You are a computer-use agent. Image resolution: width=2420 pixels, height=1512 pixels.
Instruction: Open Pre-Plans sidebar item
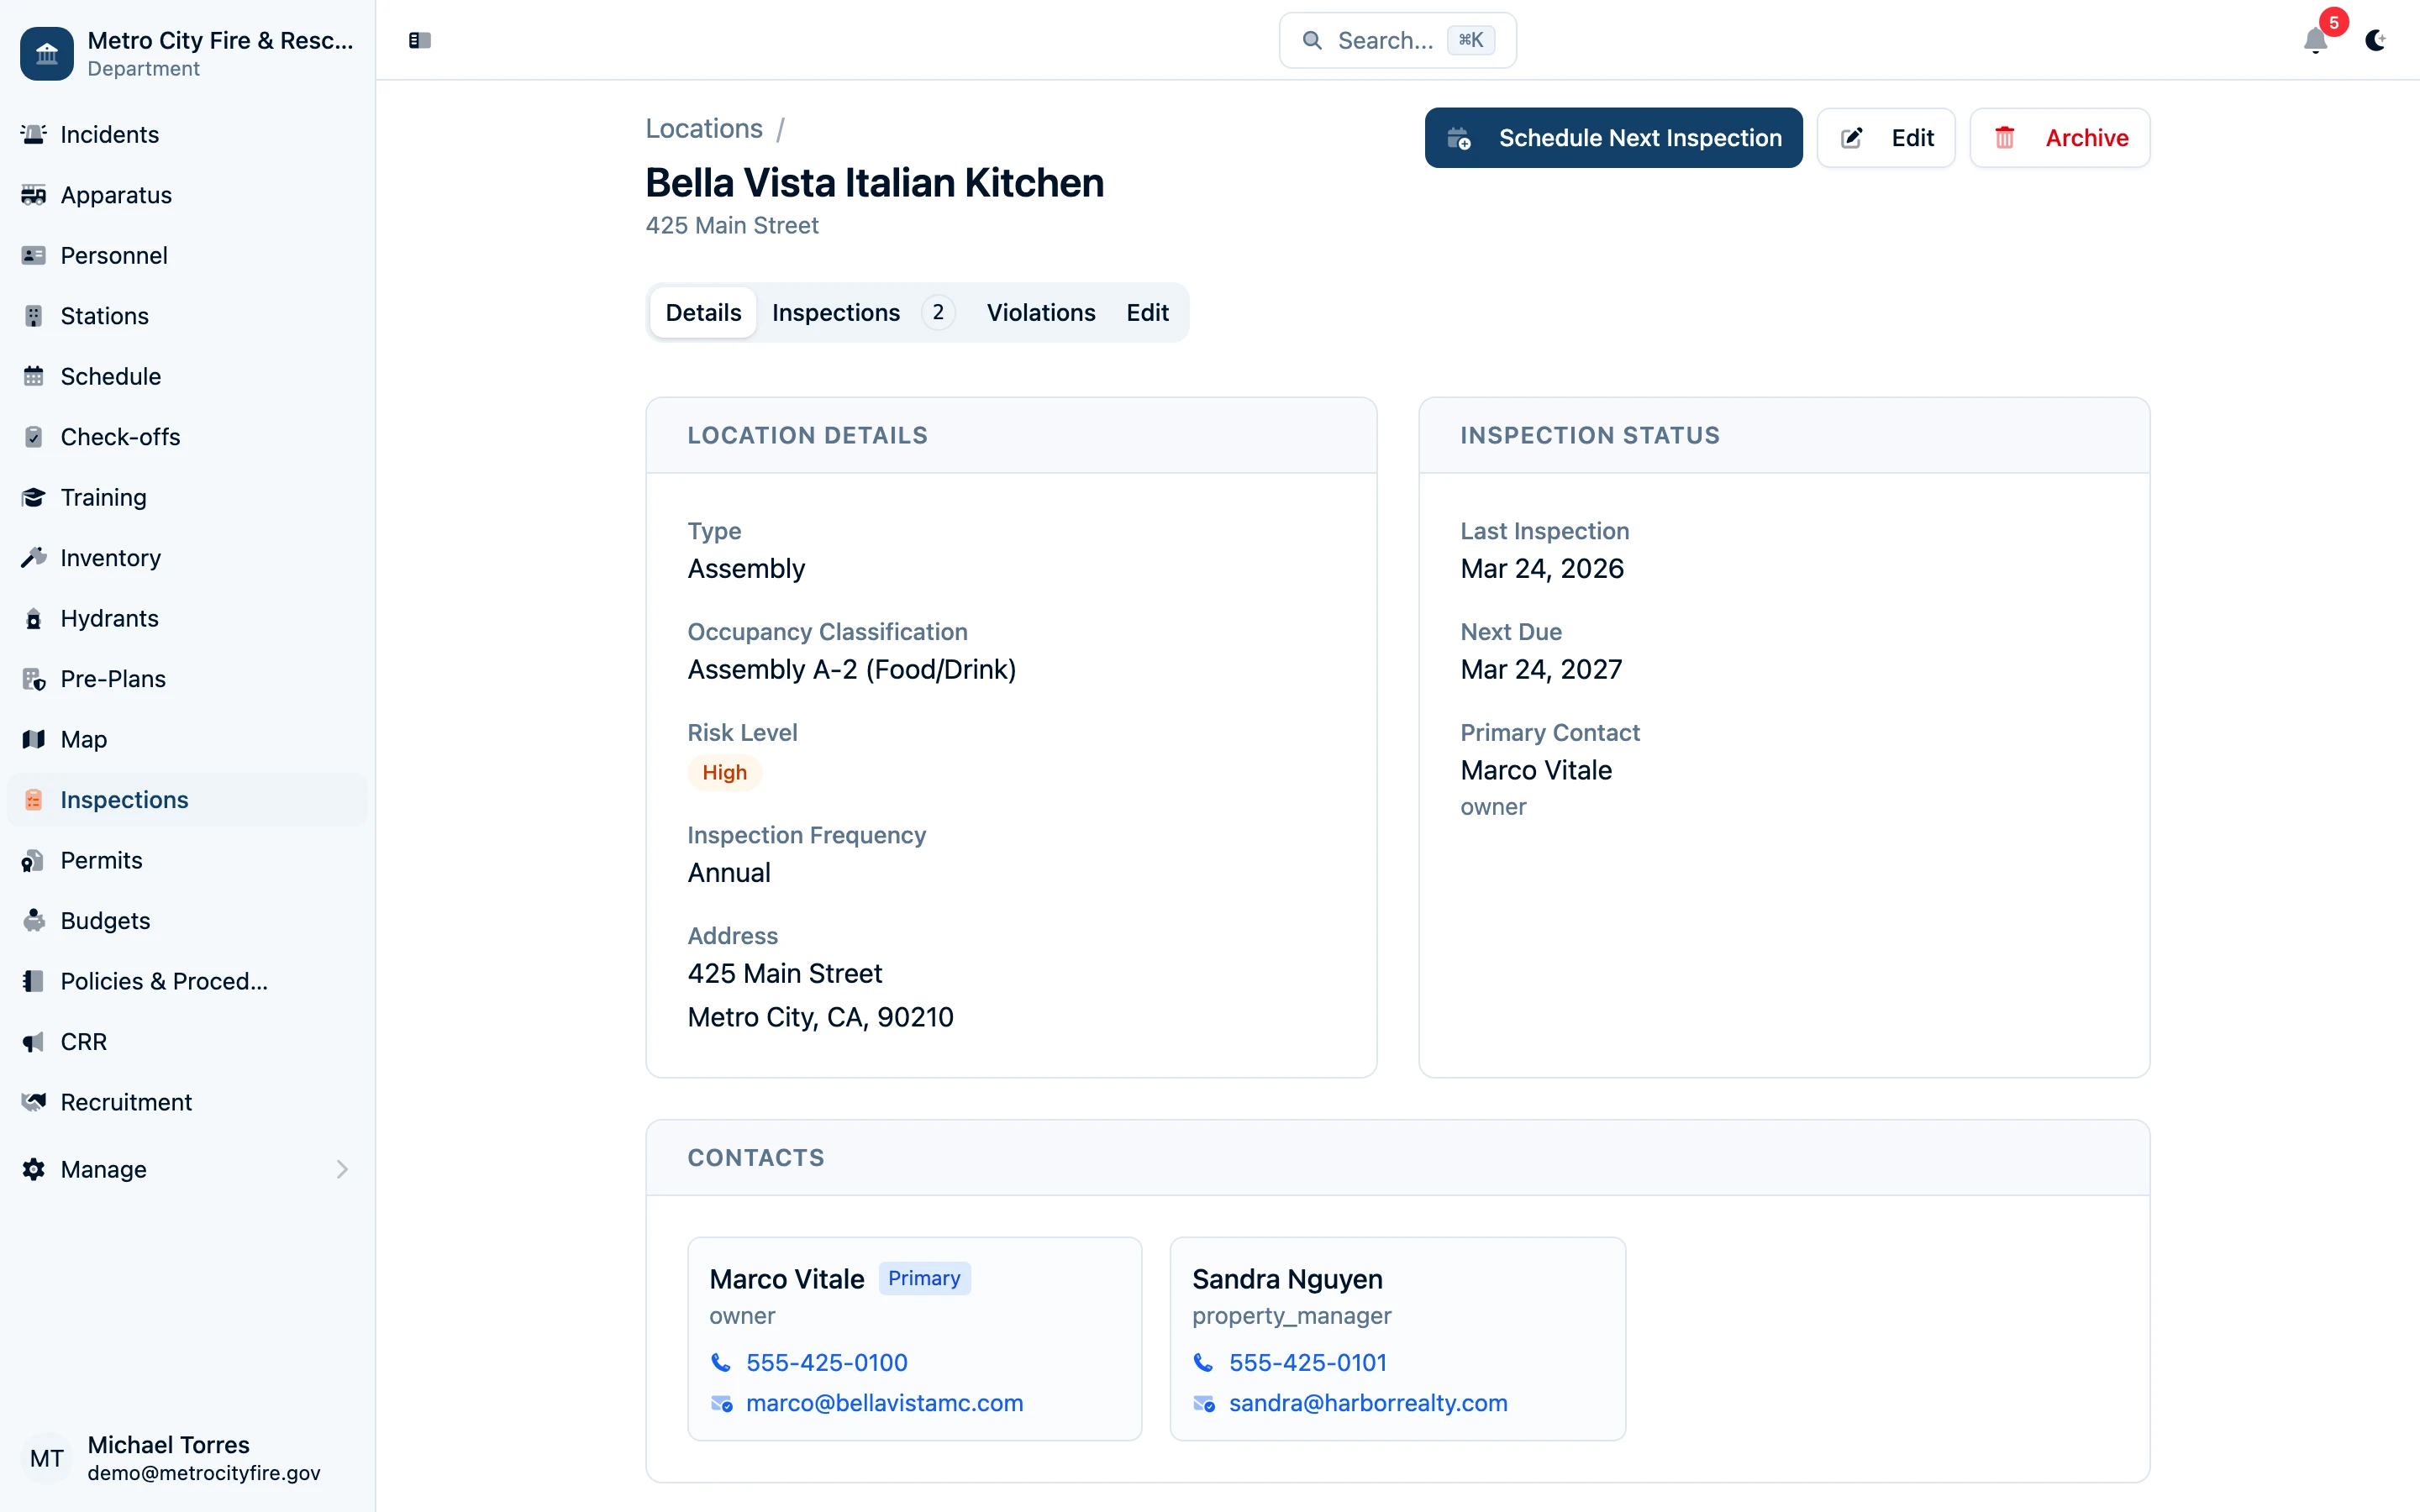[113, 679]
